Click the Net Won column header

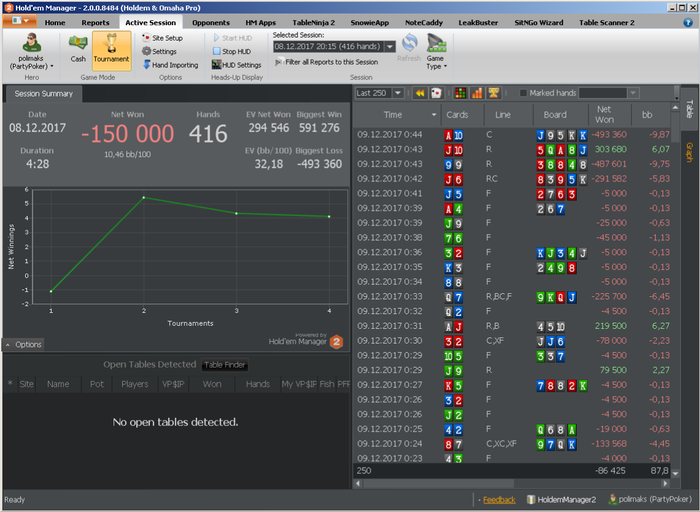(x=609, y=115)
